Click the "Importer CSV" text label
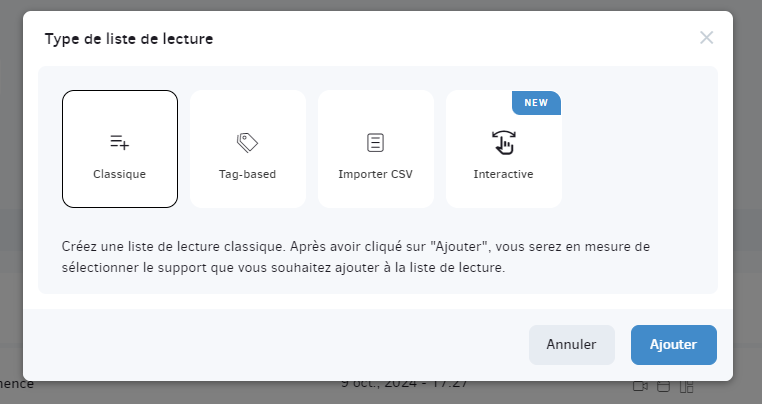Screen dimensions: 762x404 point(375,174)
